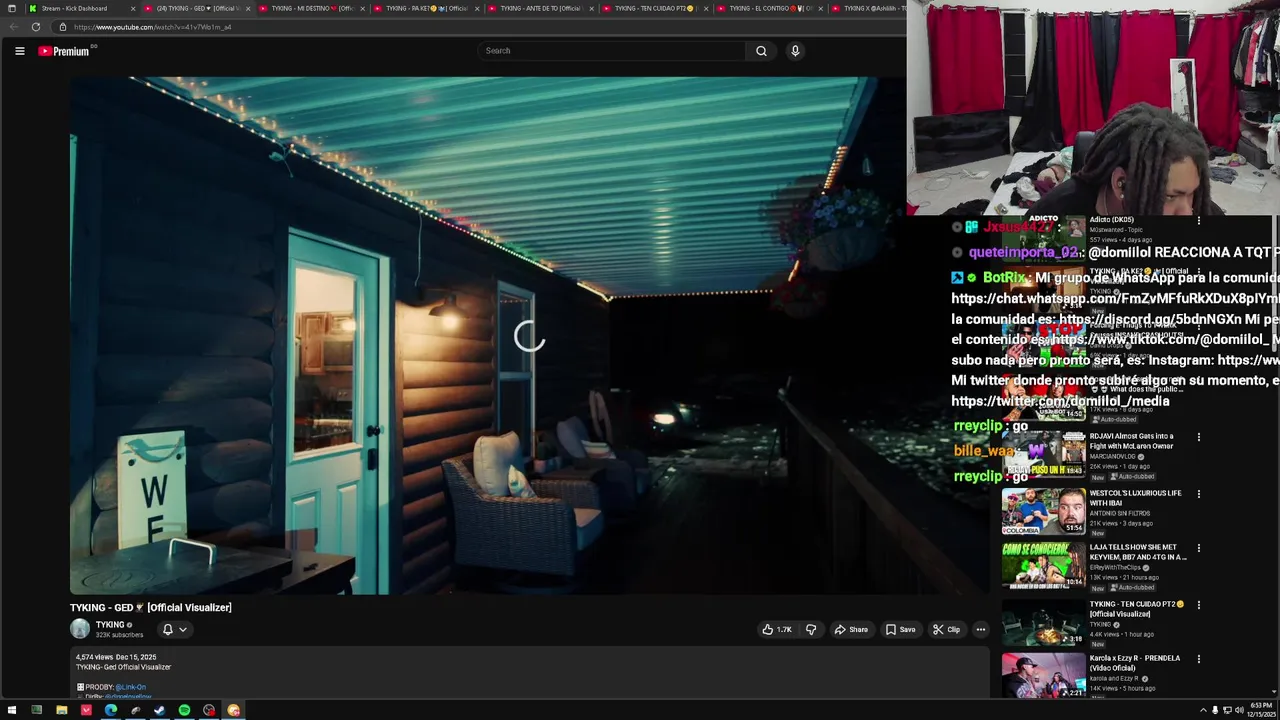
Task: Open File Explorer from the taskbar
Action: pos(61,710)
